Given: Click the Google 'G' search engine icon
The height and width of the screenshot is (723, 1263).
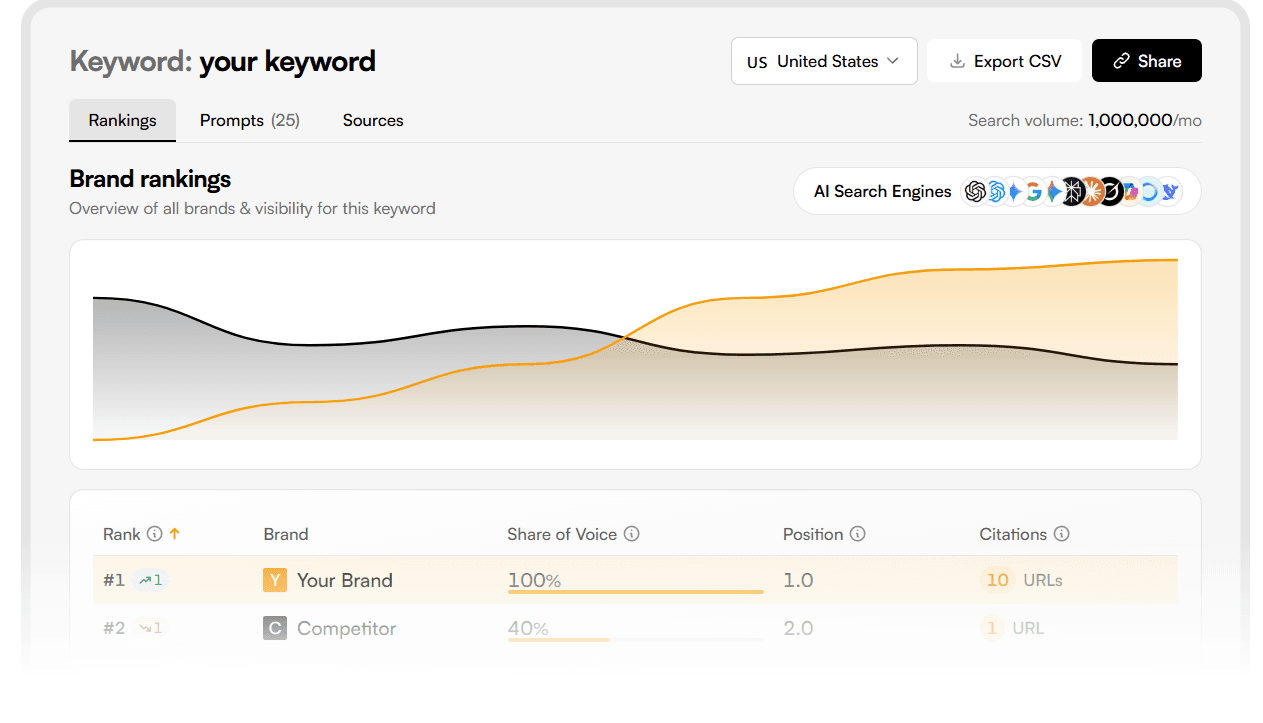Looking at the screenshot, I should (x=1034, y=191).
